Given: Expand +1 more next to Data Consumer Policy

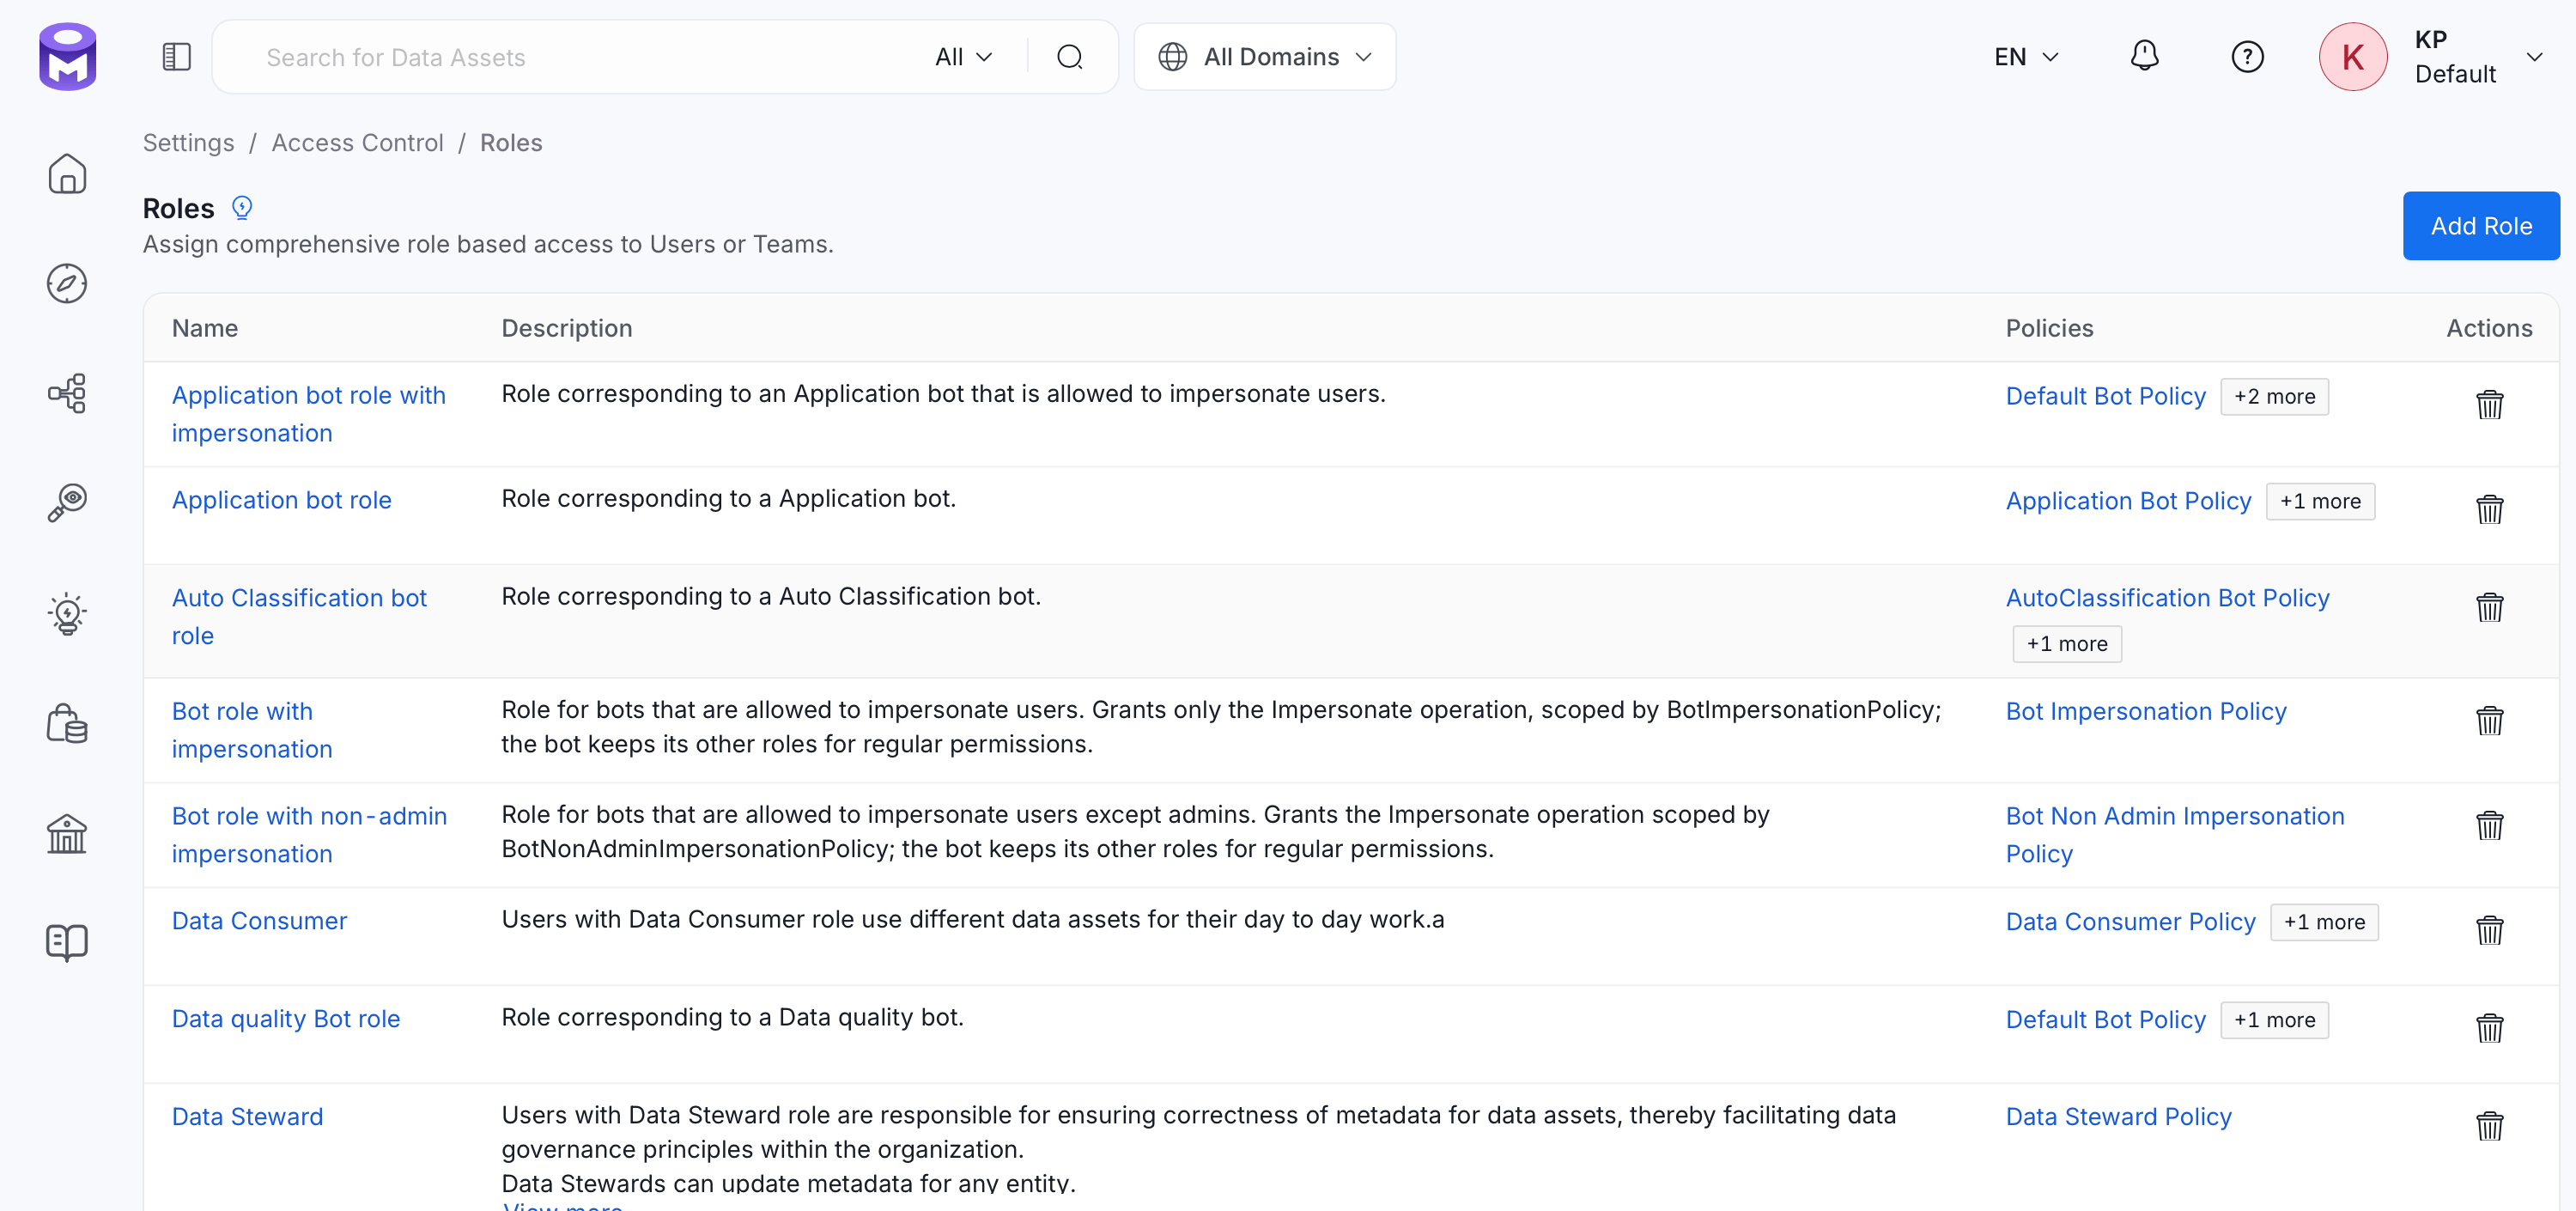Looking at the screenshot, I should click(2324, 922).
